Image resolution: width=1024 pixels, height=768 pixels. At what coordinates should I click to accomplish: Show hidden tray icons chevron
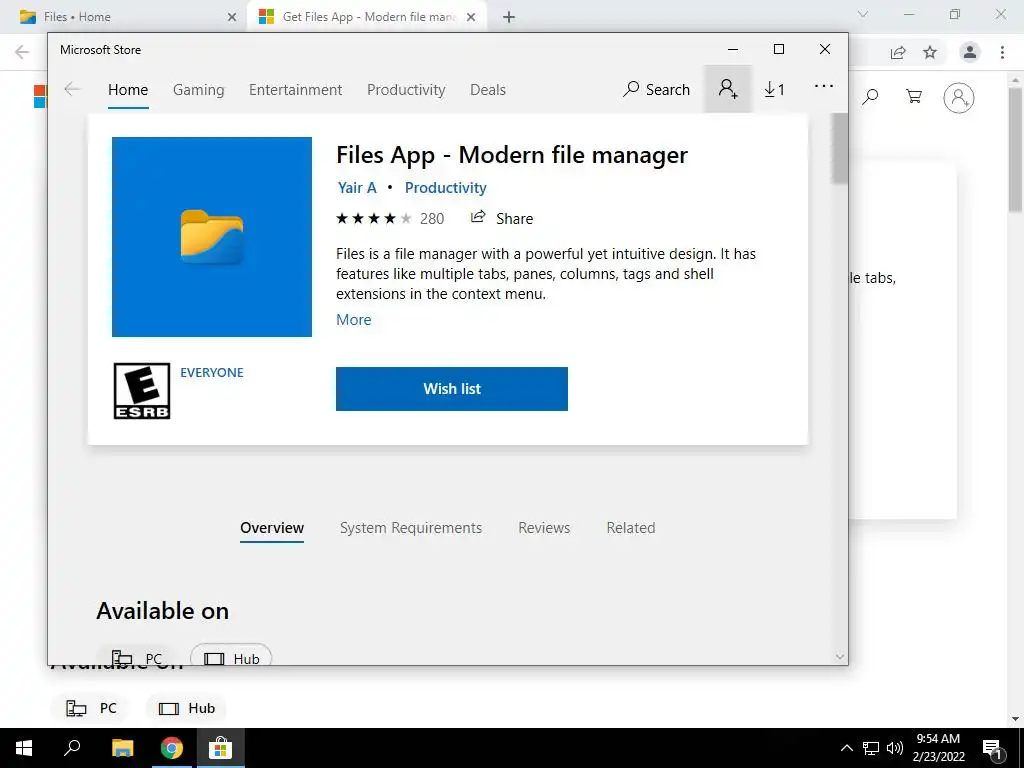pos(846,748)
